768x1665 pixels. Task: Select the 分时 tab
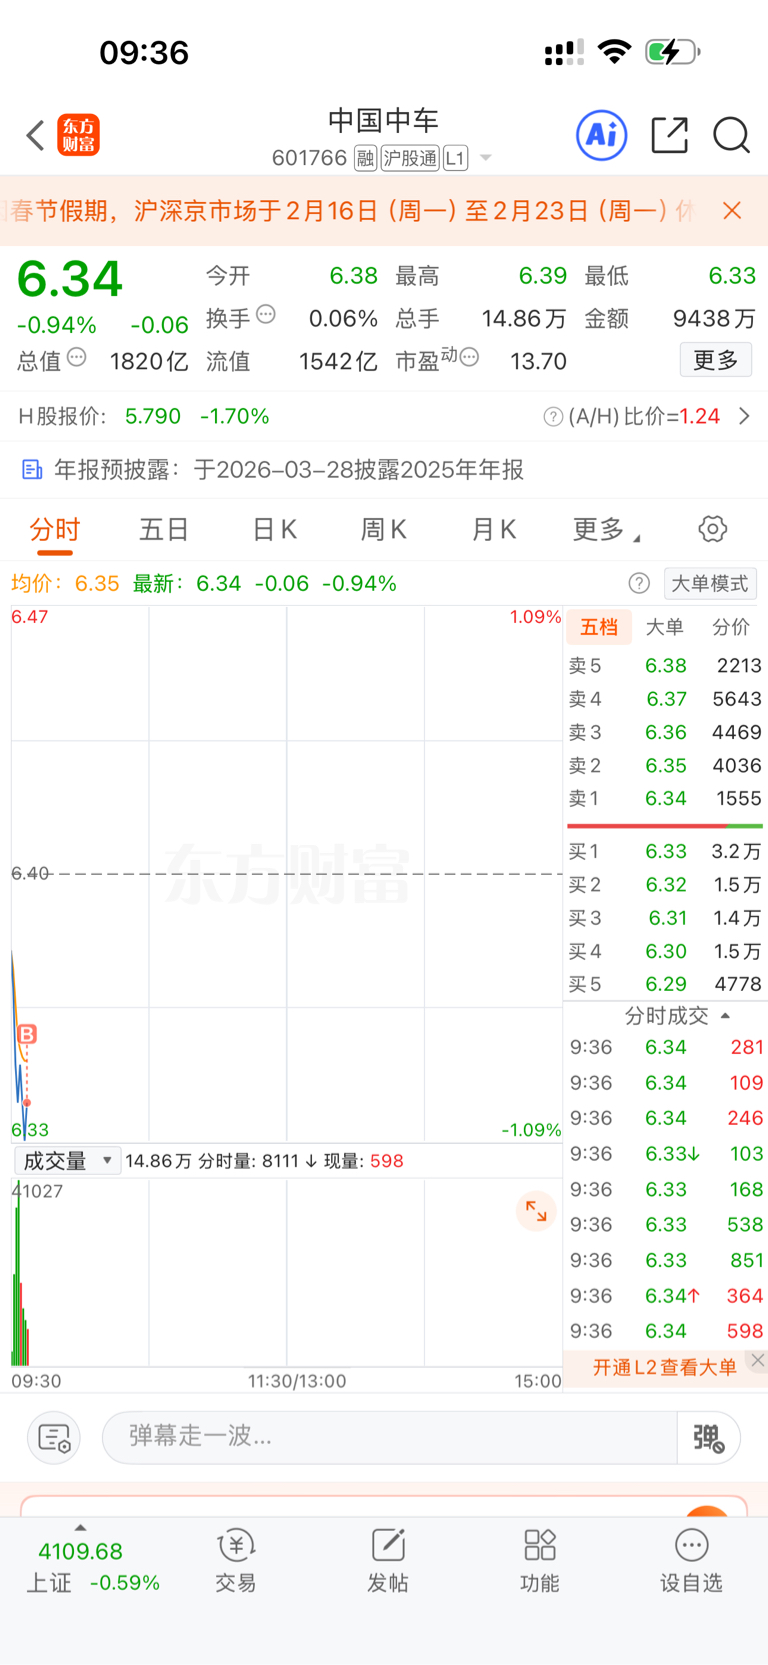pos(55,530)
